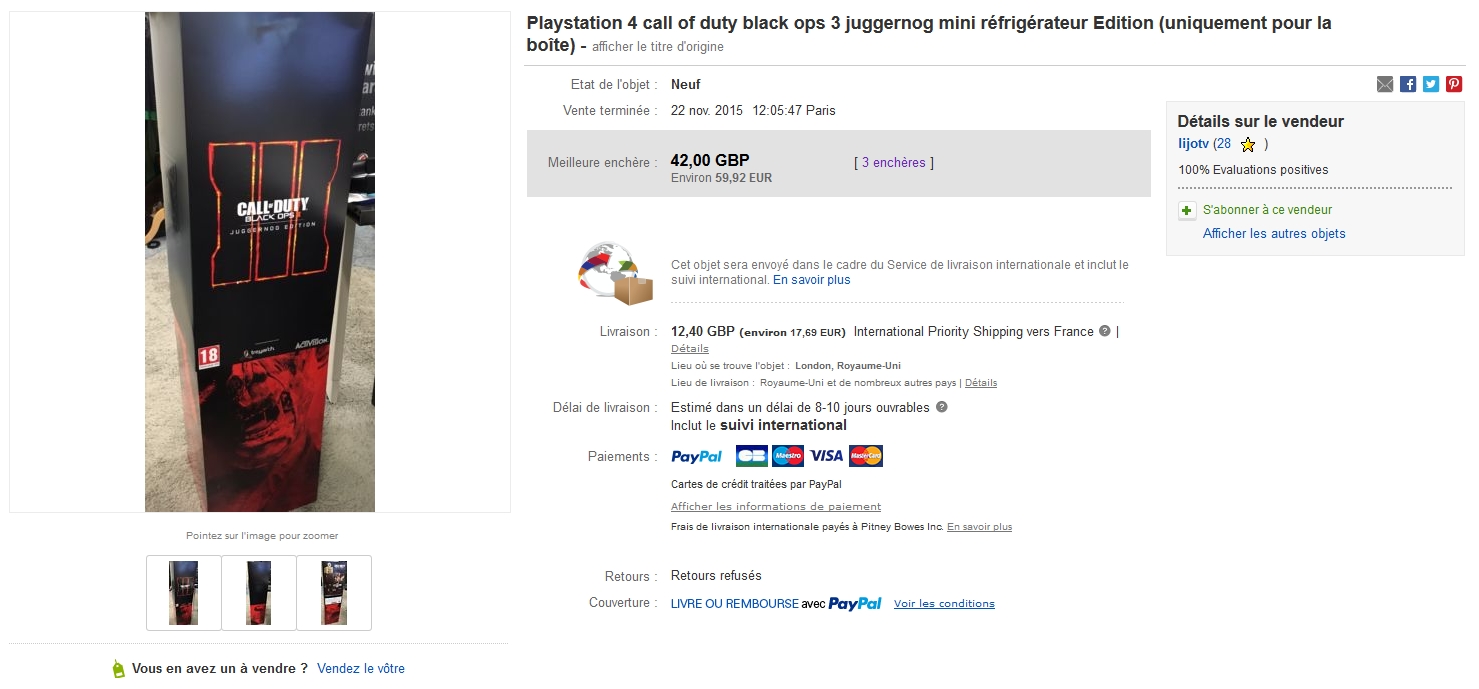The height and width of the screenshot is (689, 1479).
Task: Open the "3 enchères" bid history
Action: pos(893,162)
